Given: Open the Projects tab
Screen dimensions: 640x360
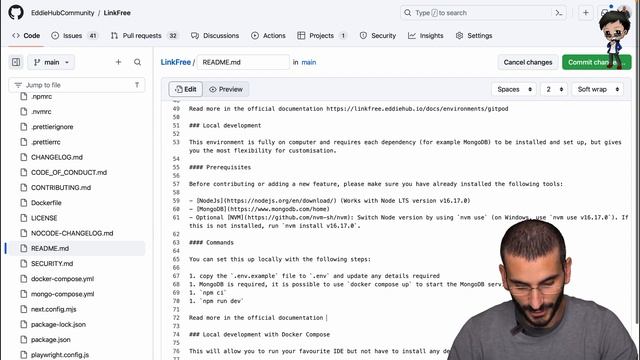Looking at the screenshot, I should tap(322, 36).
